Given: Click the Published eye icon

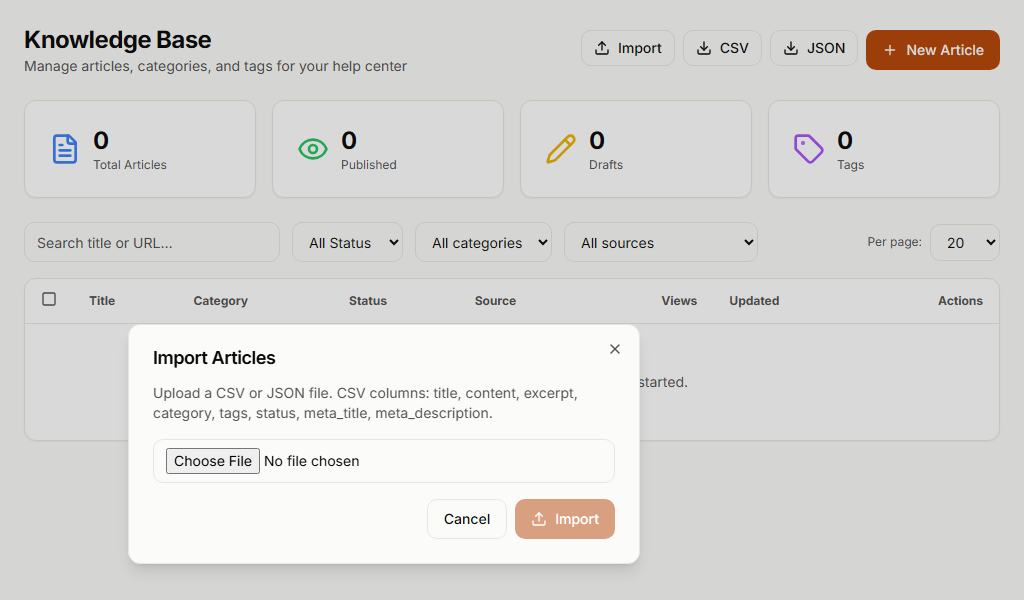Looking at the screenshot, I should (x=313, y=150).
